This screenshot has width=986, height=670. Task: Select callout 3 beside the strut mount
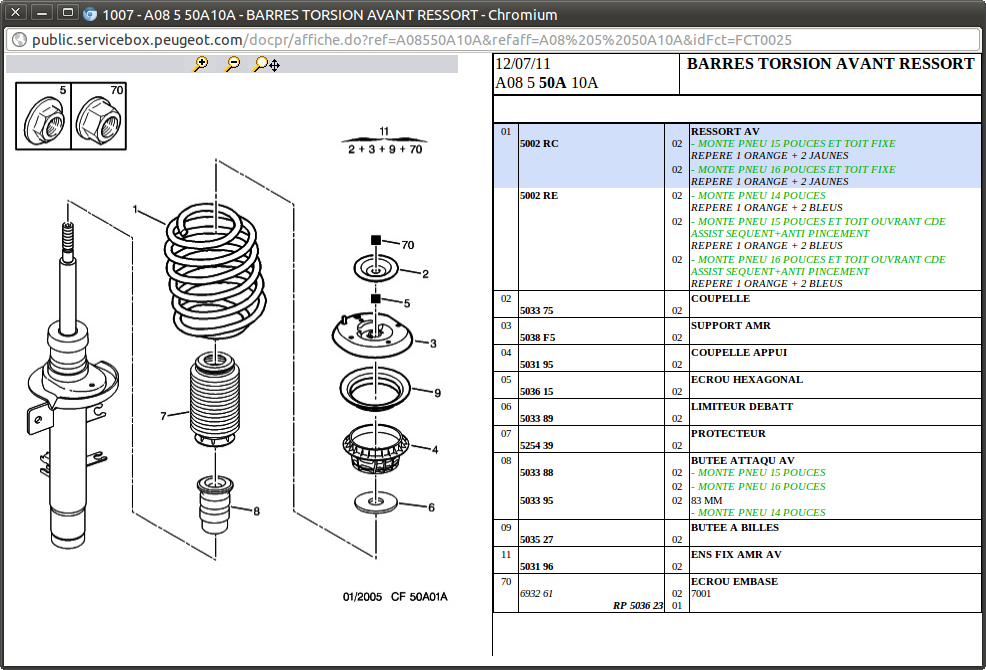[433, 343]
